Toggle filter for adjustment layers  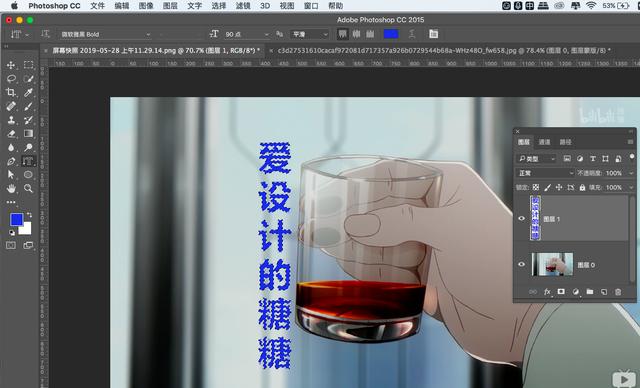(580, 159)
